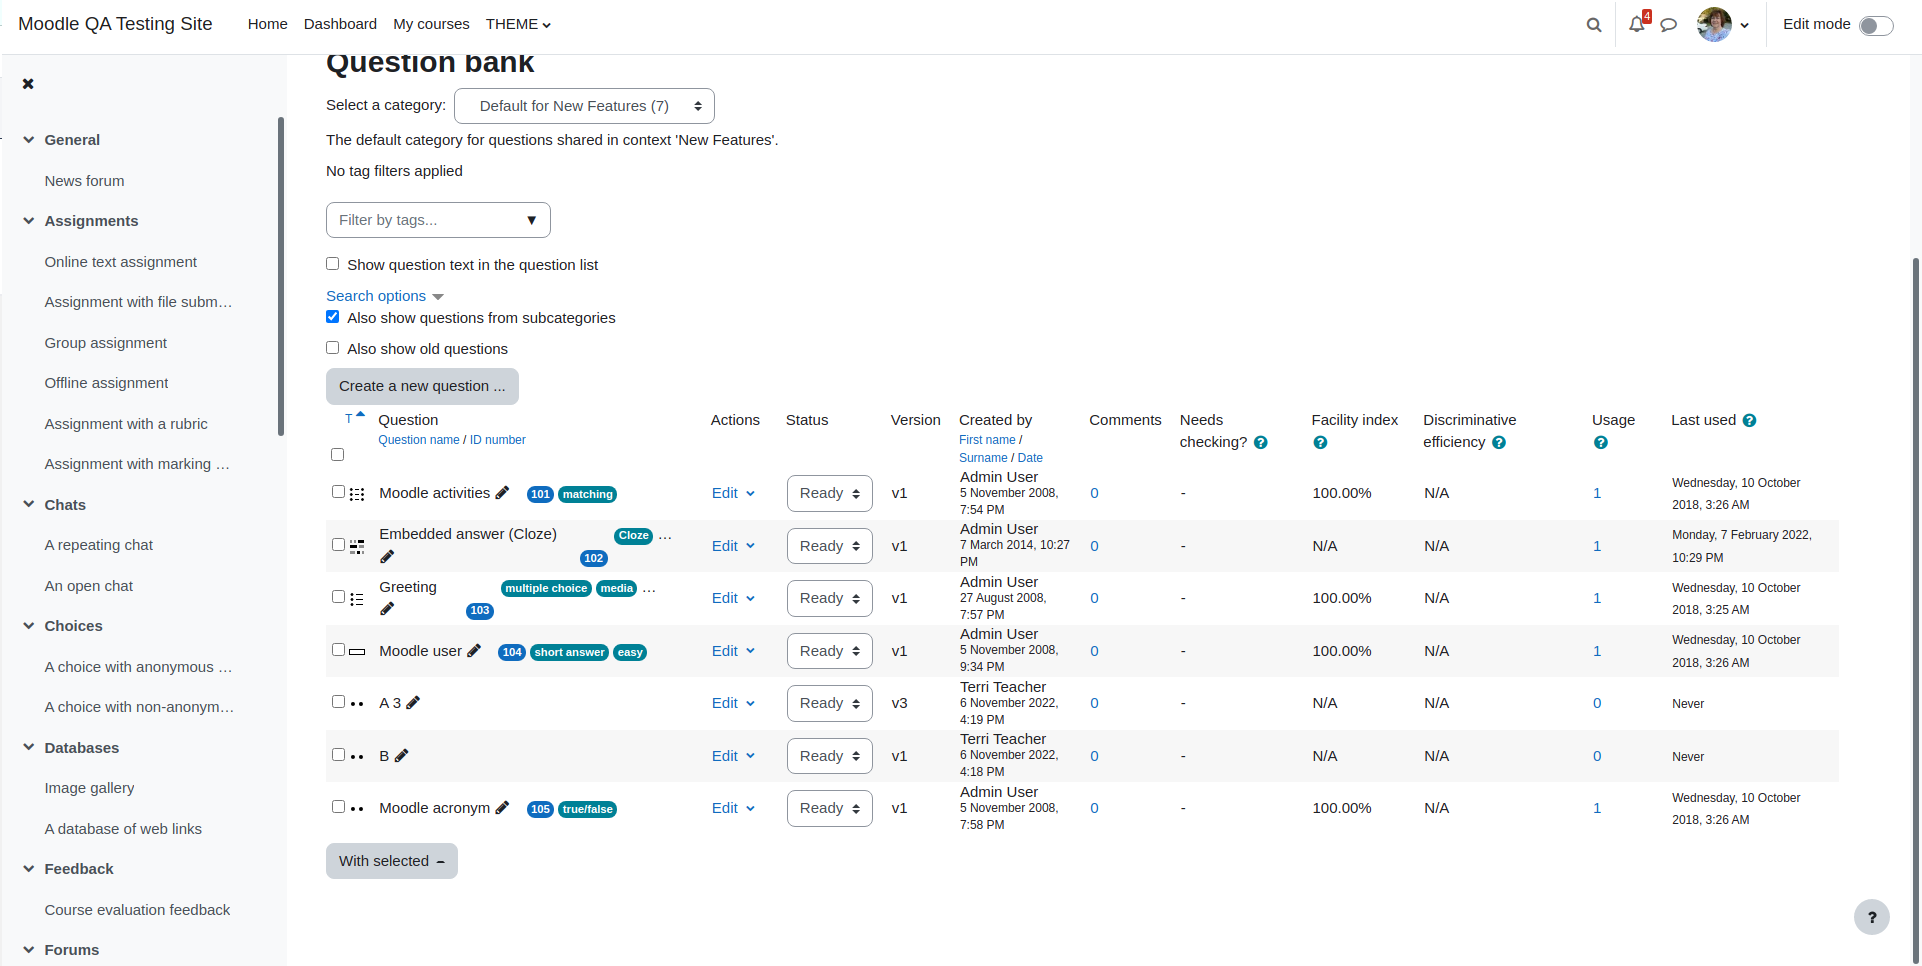The height and width of the screenshot is (966, 1922).
Task: Check Show question text in the question list
Action: (x=333, y=264)
